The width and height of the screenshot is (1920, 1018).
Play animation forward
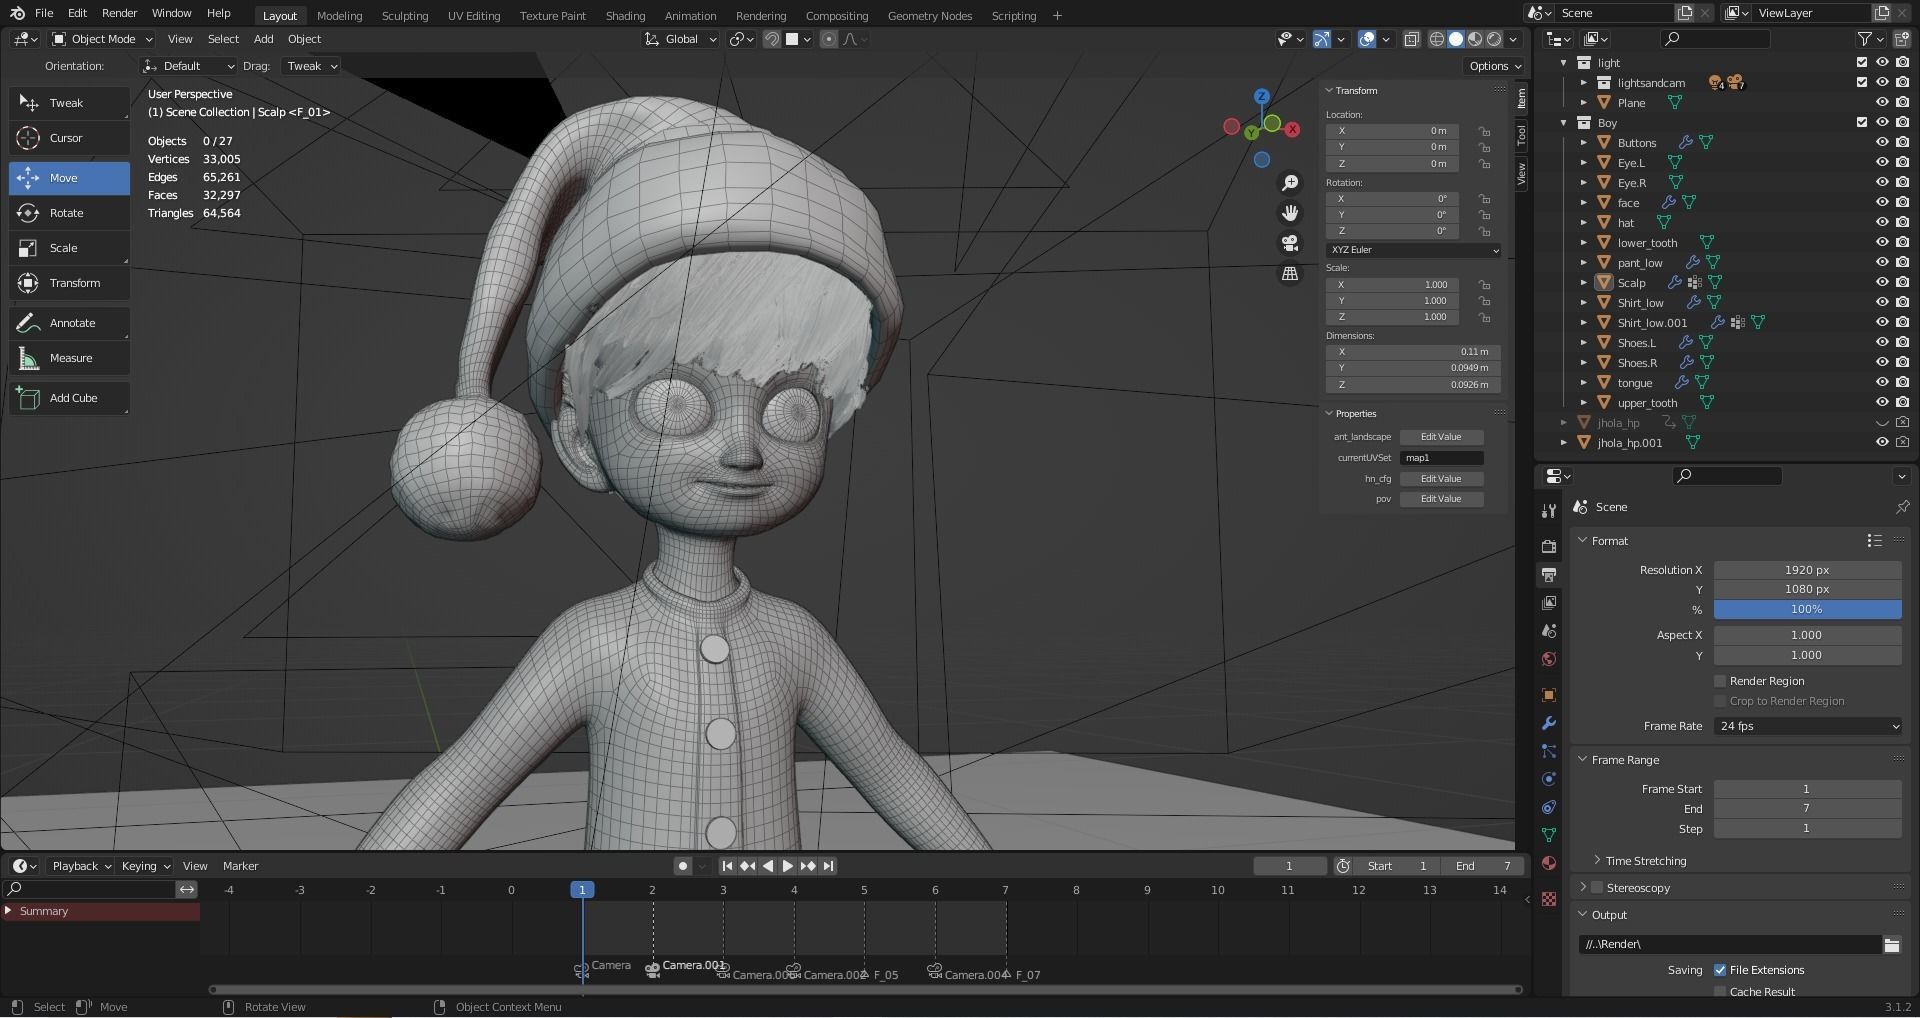pyautogui.click(x=787, y=866)
